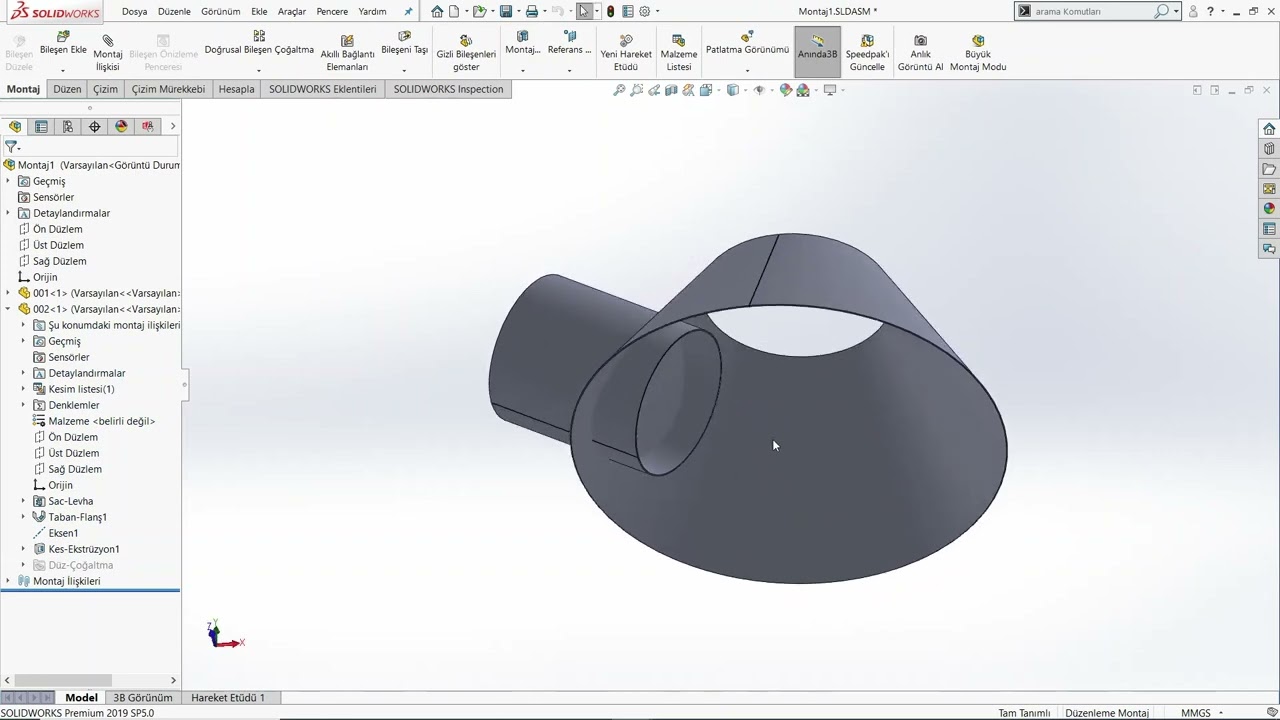Open the ConfigurationManager tab icon
The image size is (1280, 720).
tap(68, 126)
